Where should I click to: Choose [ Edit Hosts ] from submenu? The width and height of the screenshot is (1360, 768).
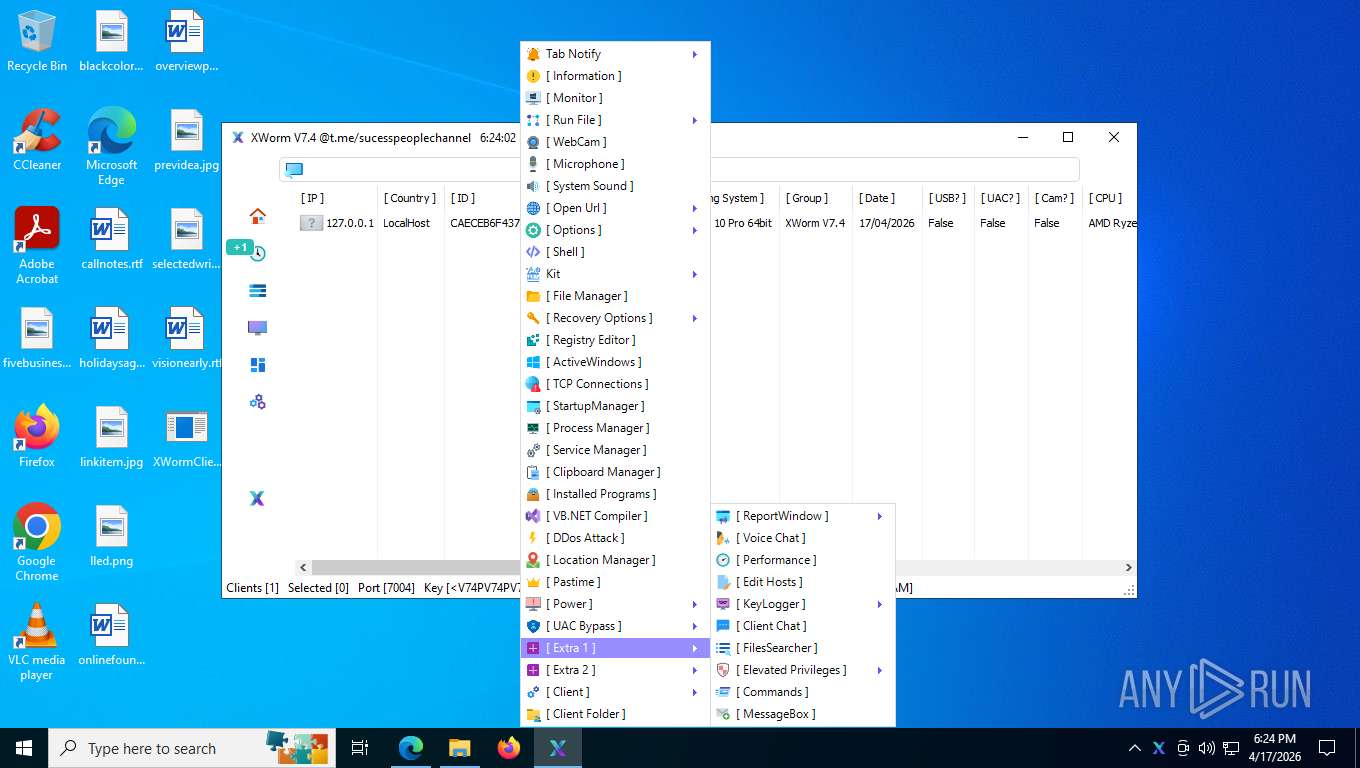(802, 582)
